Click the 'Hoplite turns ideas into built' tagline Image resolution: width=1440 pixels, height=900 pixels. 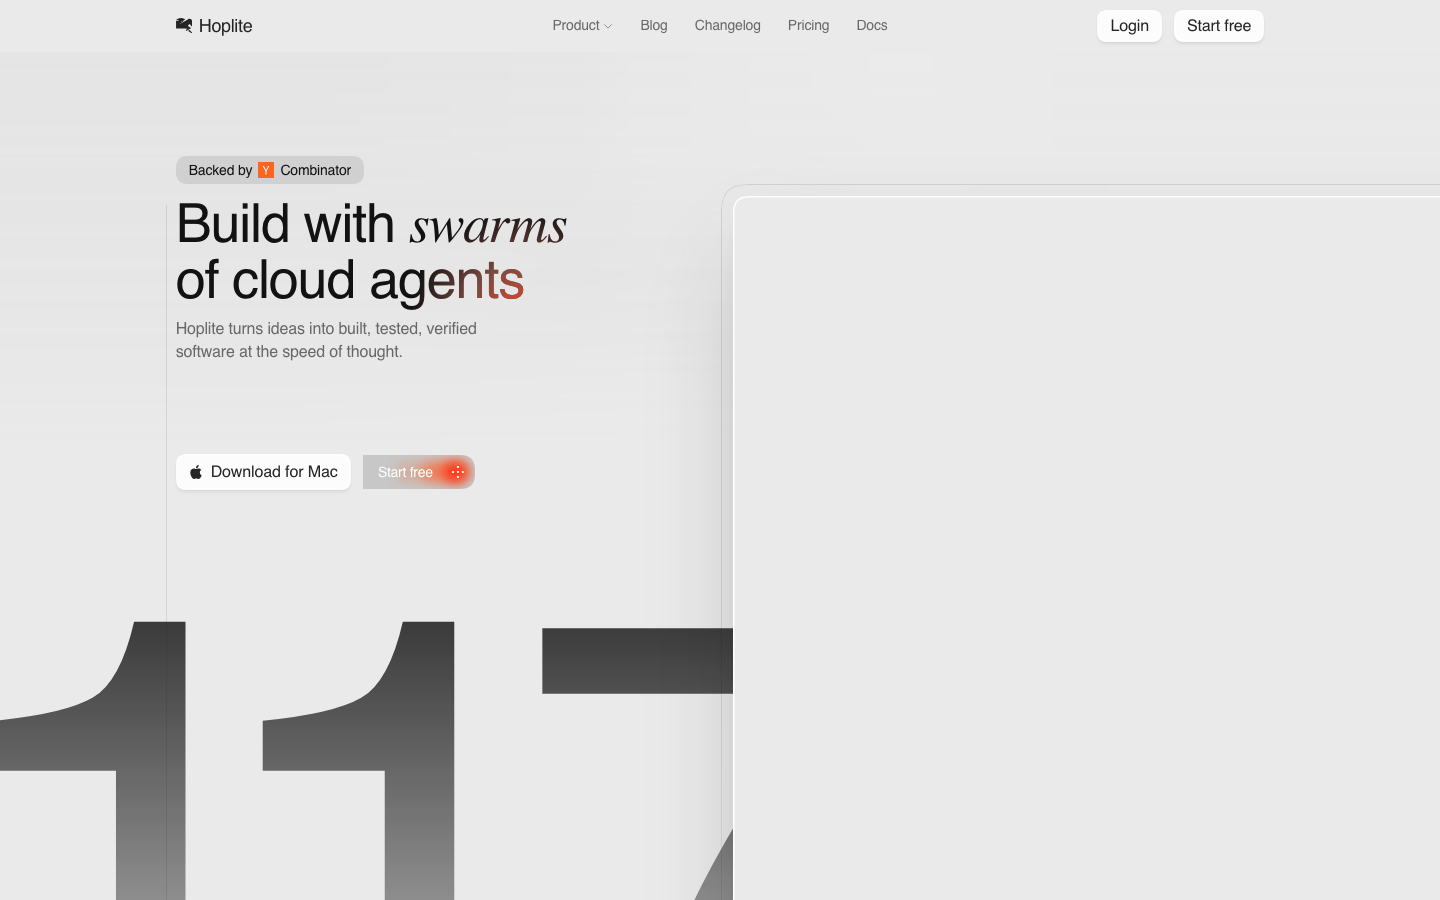click(x=326, y=340)
